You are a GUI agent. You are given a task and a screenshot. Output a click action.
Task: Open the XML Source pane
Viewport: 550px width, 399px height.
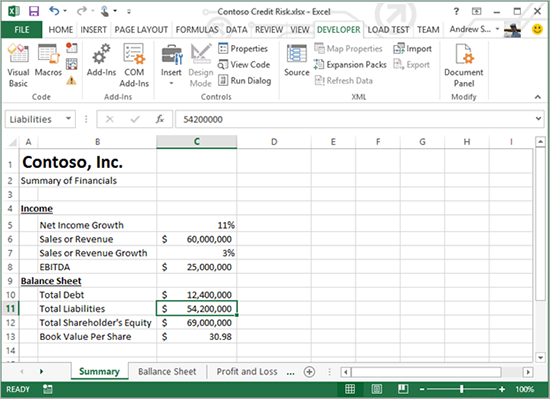click(x=297, y=60)
